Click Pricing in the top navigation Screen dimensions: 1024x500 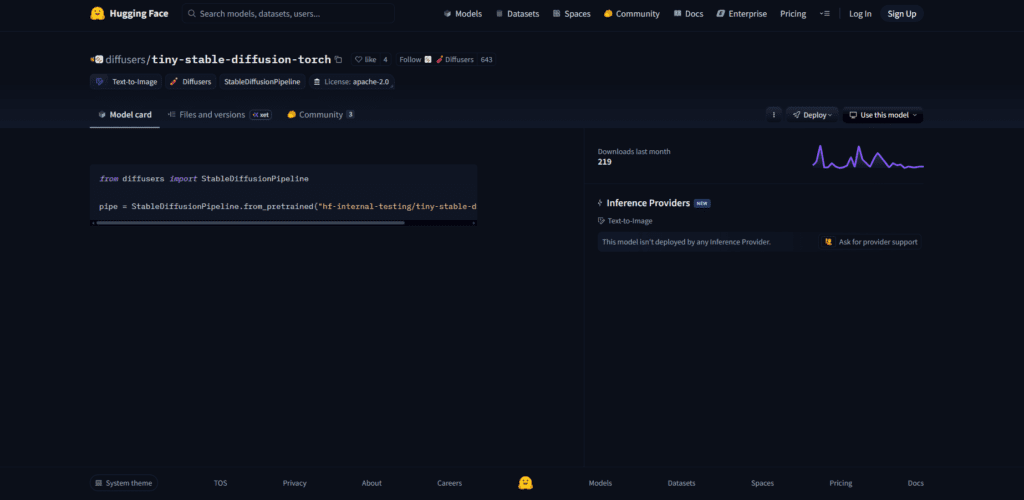tap(793, 14)
